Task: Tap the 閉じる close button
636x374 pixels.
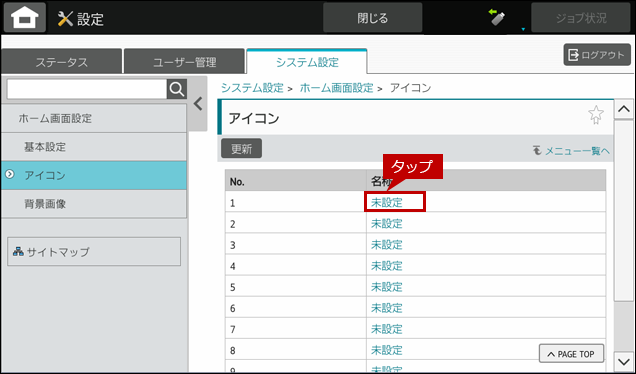Action: 373,18
